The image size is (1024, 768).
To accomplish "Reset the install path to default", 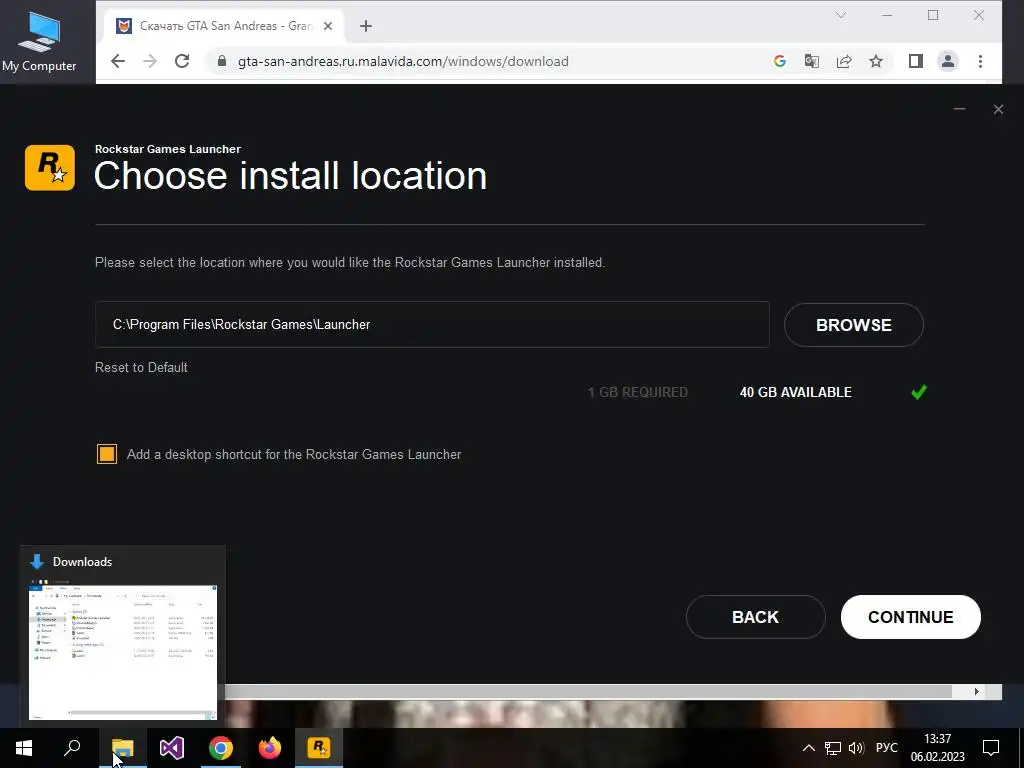I will click(x=141, y=368).
